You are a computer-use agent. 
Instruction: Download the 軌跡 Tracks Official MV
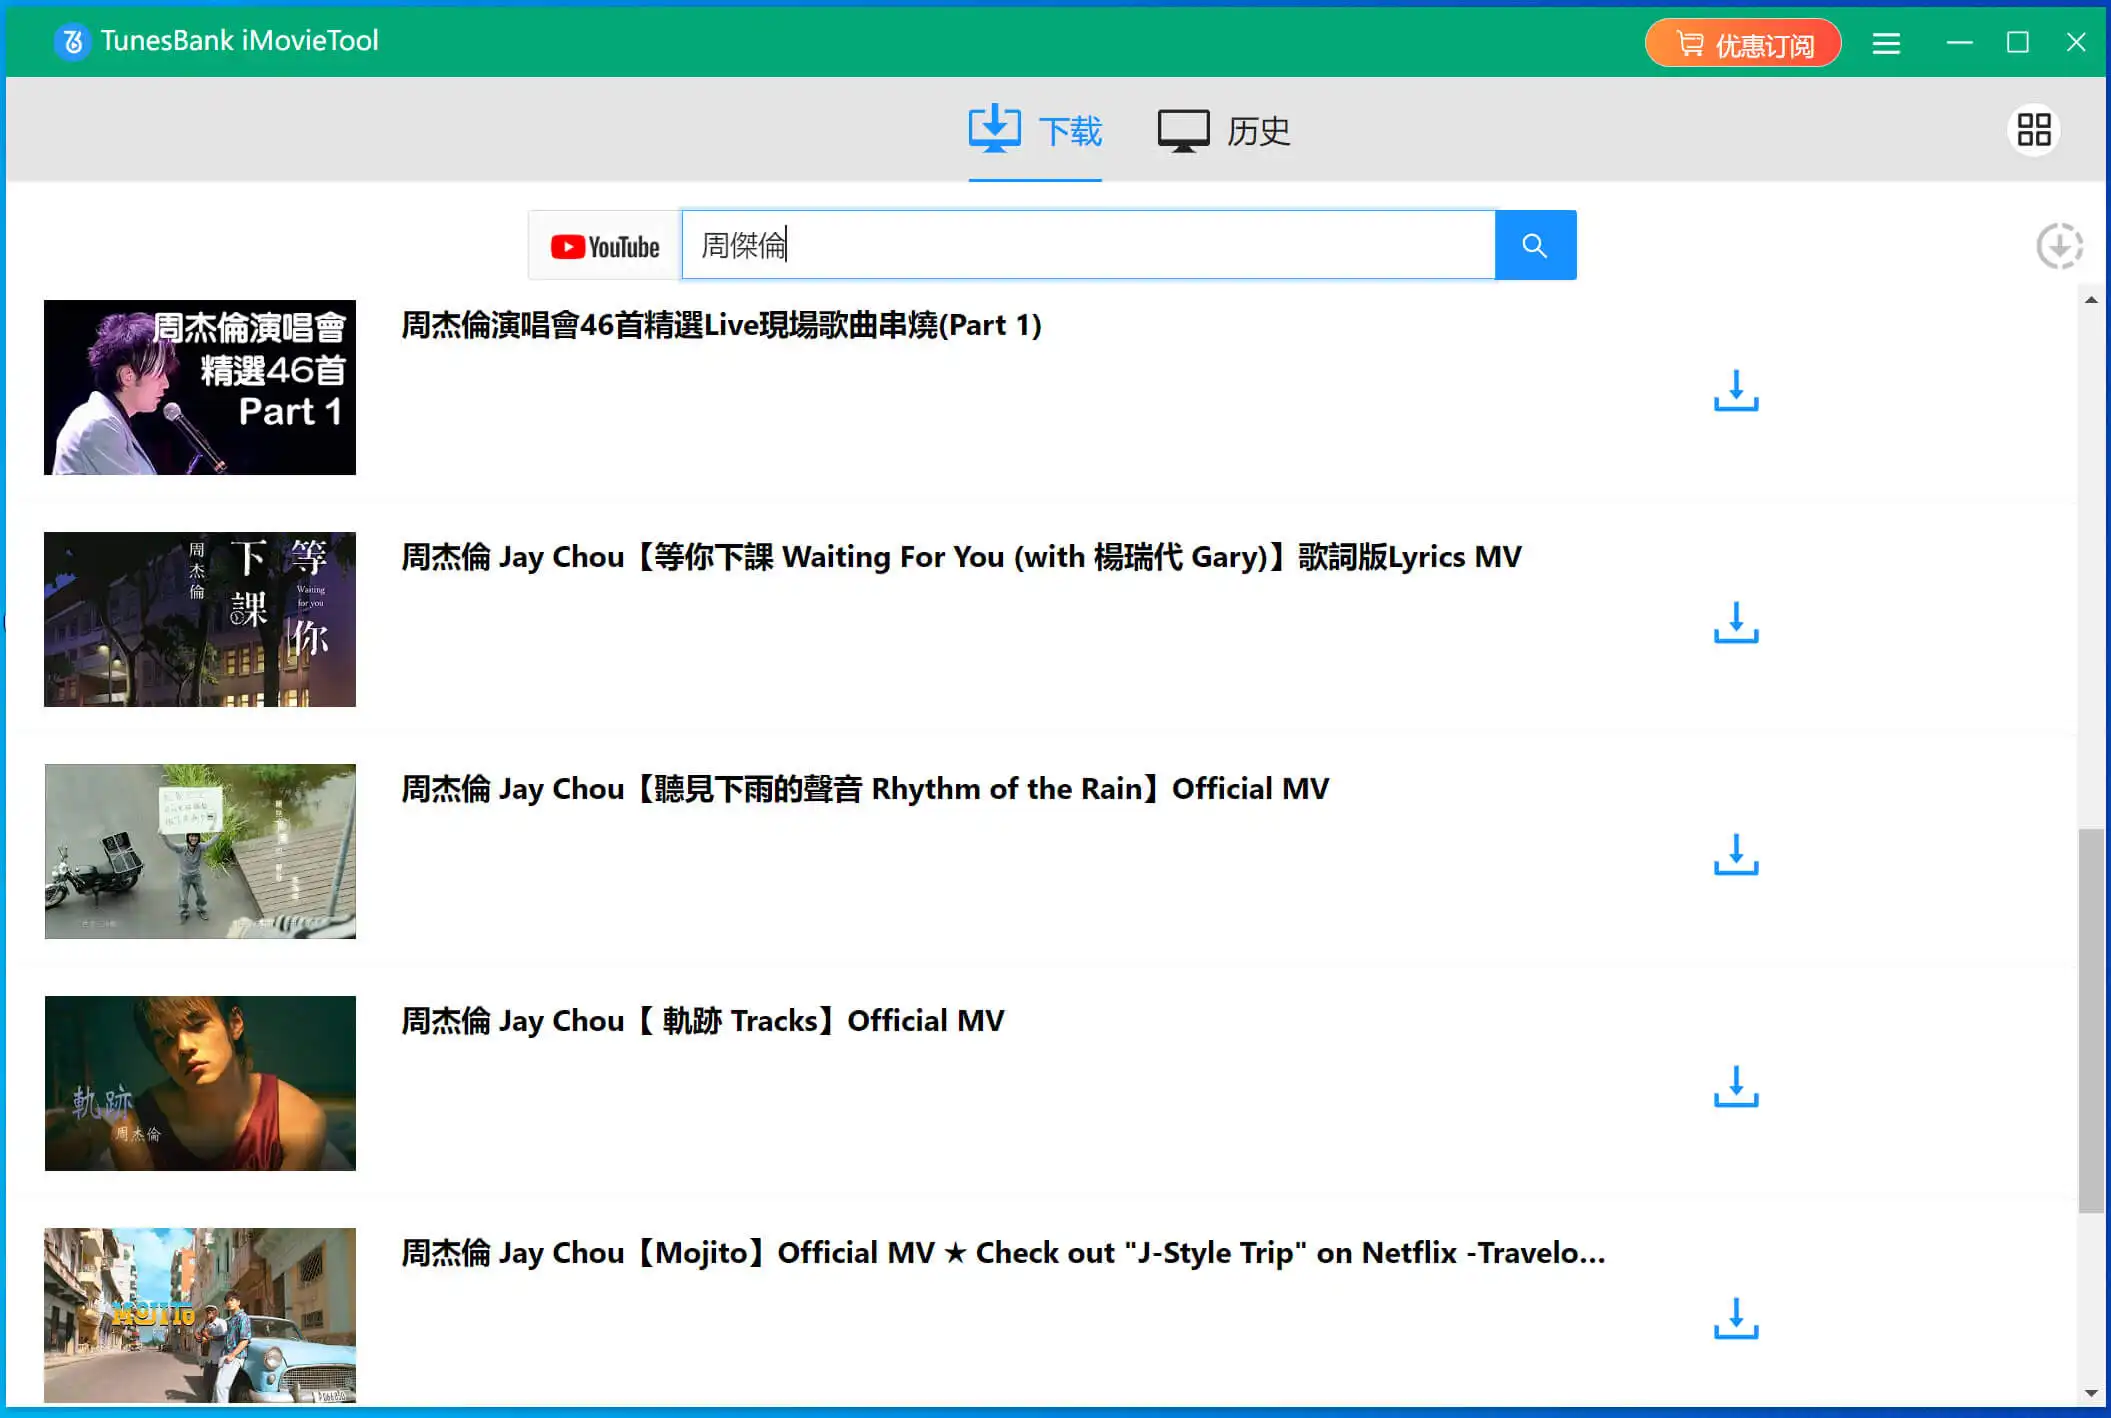tap(1736, 1086)
